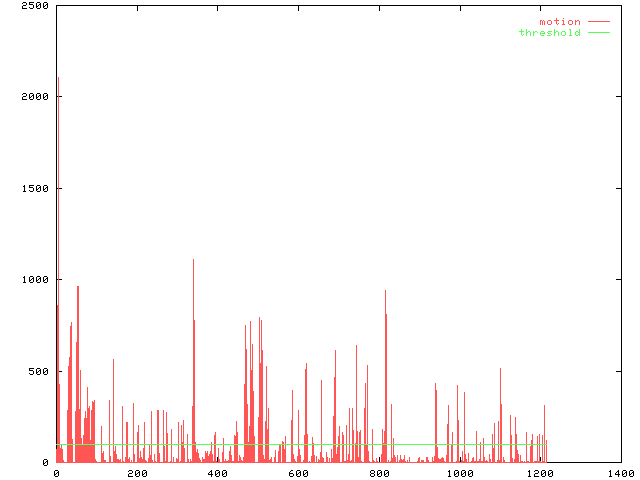The width and height of the screenshot is (640, 480).
Task: Click the x-axis label 800
Action: tap(379, 473)
